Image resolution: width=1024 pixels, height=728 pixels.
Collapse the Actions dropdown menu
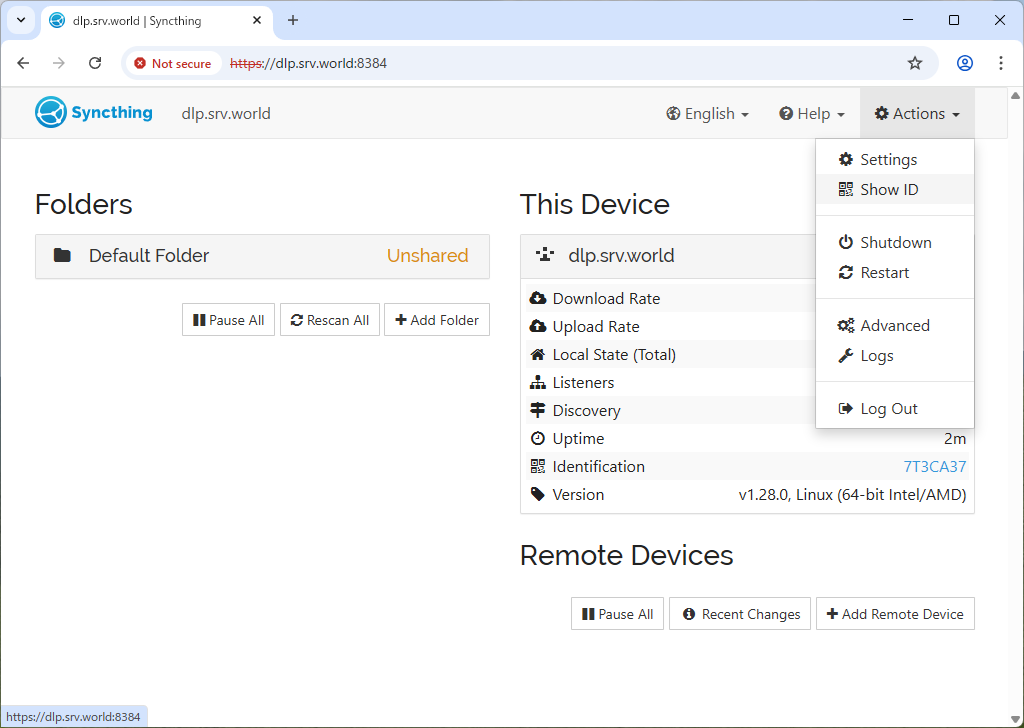(x=917, y=114)
